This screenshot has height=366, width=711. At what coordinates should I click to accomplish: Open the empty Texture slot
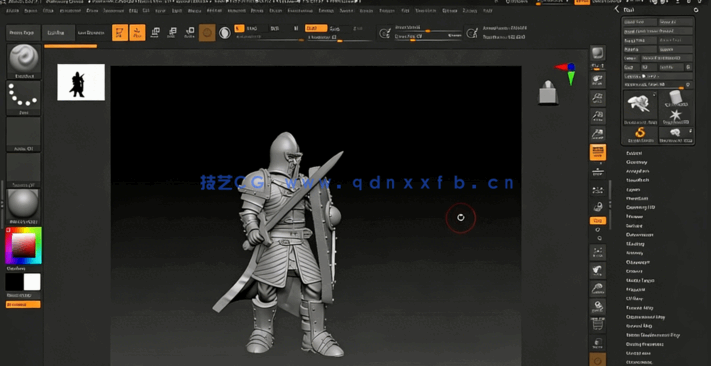pyautogui.click(x=24, y=170)
